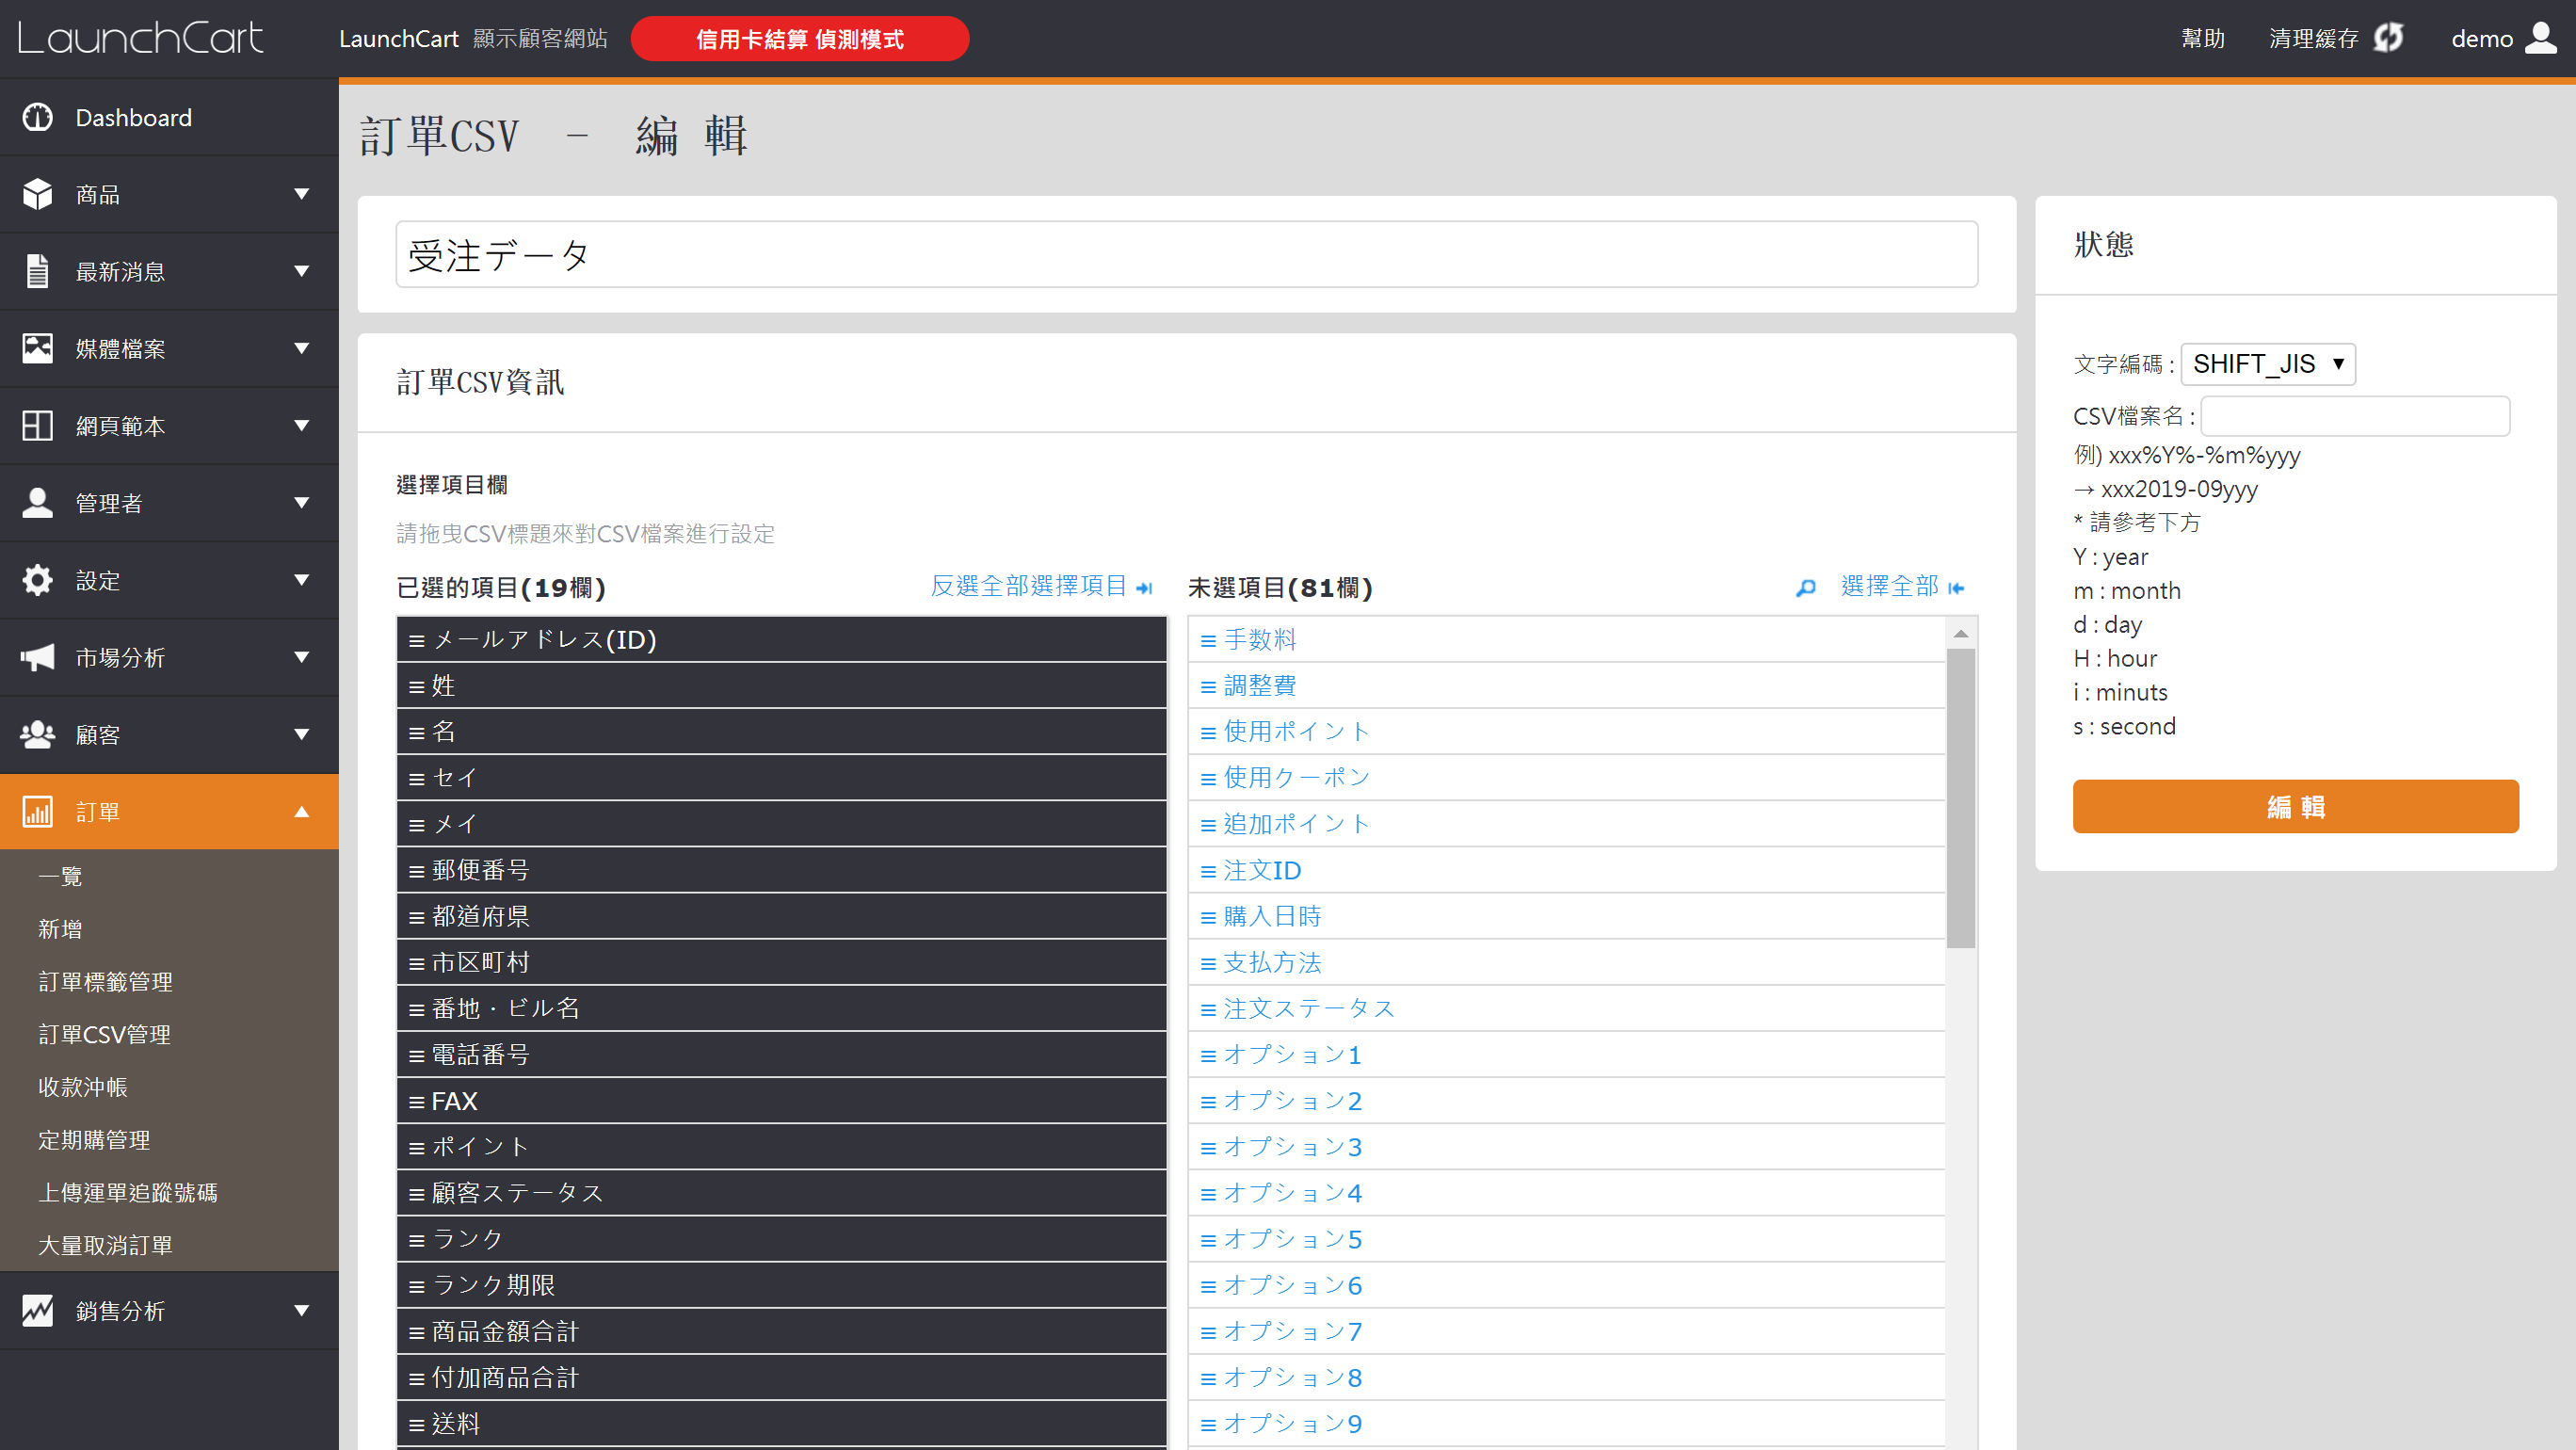Click the arrow icon beside 選擇全部

coord(1957,588)
